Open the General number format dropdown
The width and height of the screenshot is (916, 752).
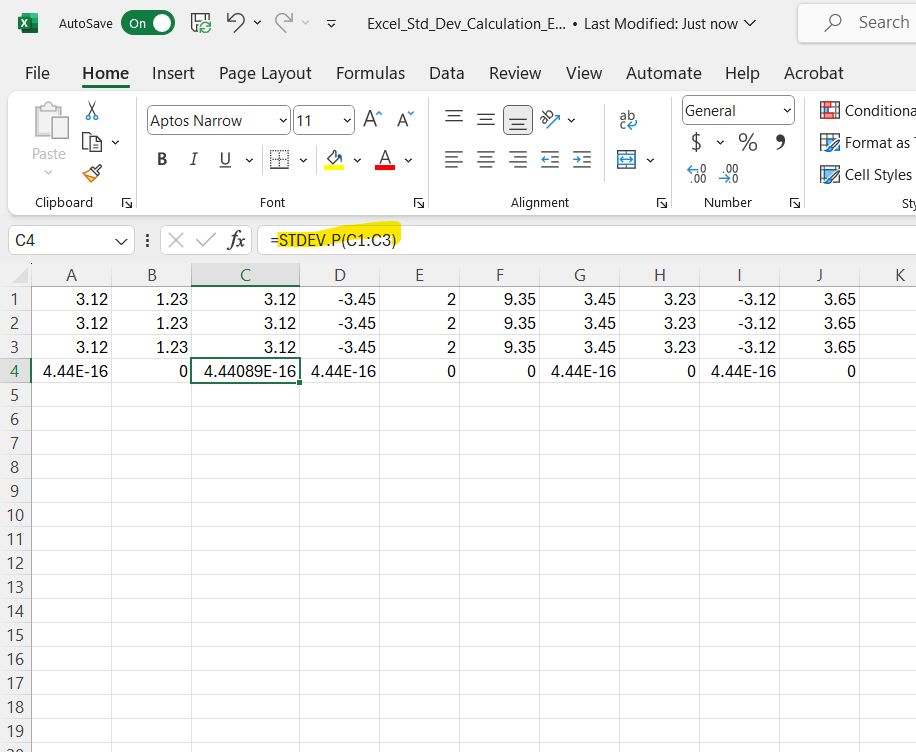[787, 110]
